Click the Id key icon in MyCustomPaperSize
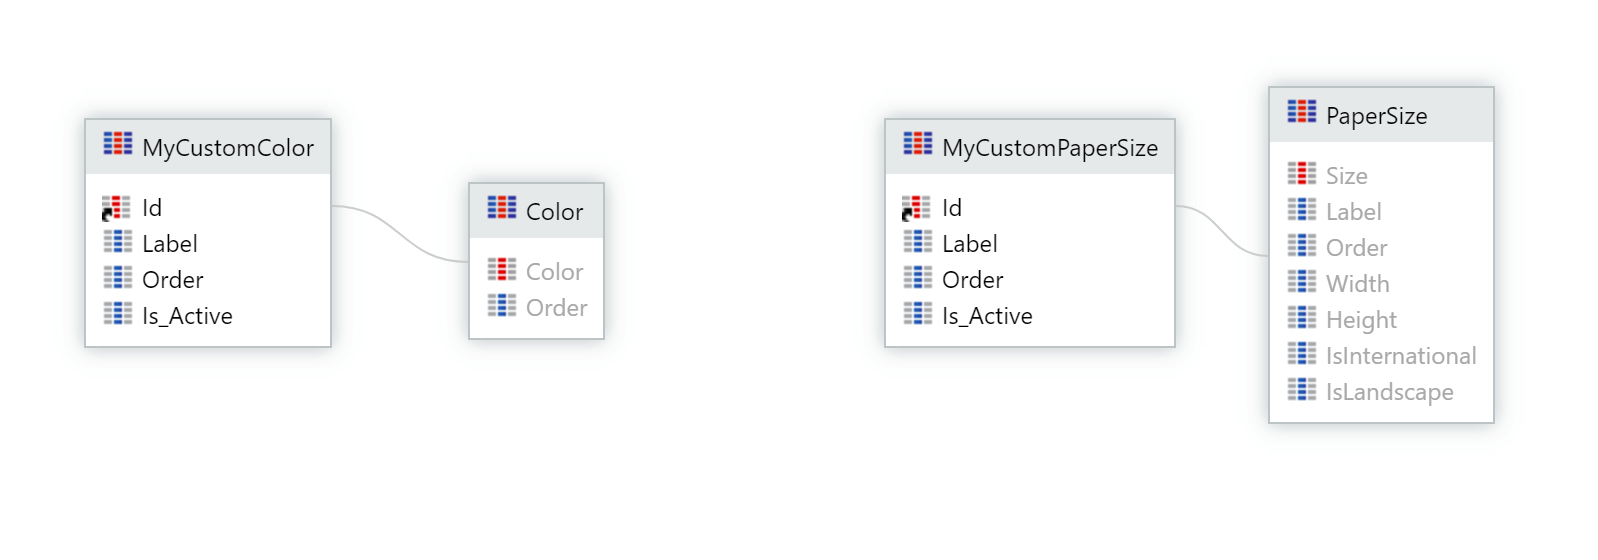This screenshot has height=560, width=1598. [x=916, y=208]
